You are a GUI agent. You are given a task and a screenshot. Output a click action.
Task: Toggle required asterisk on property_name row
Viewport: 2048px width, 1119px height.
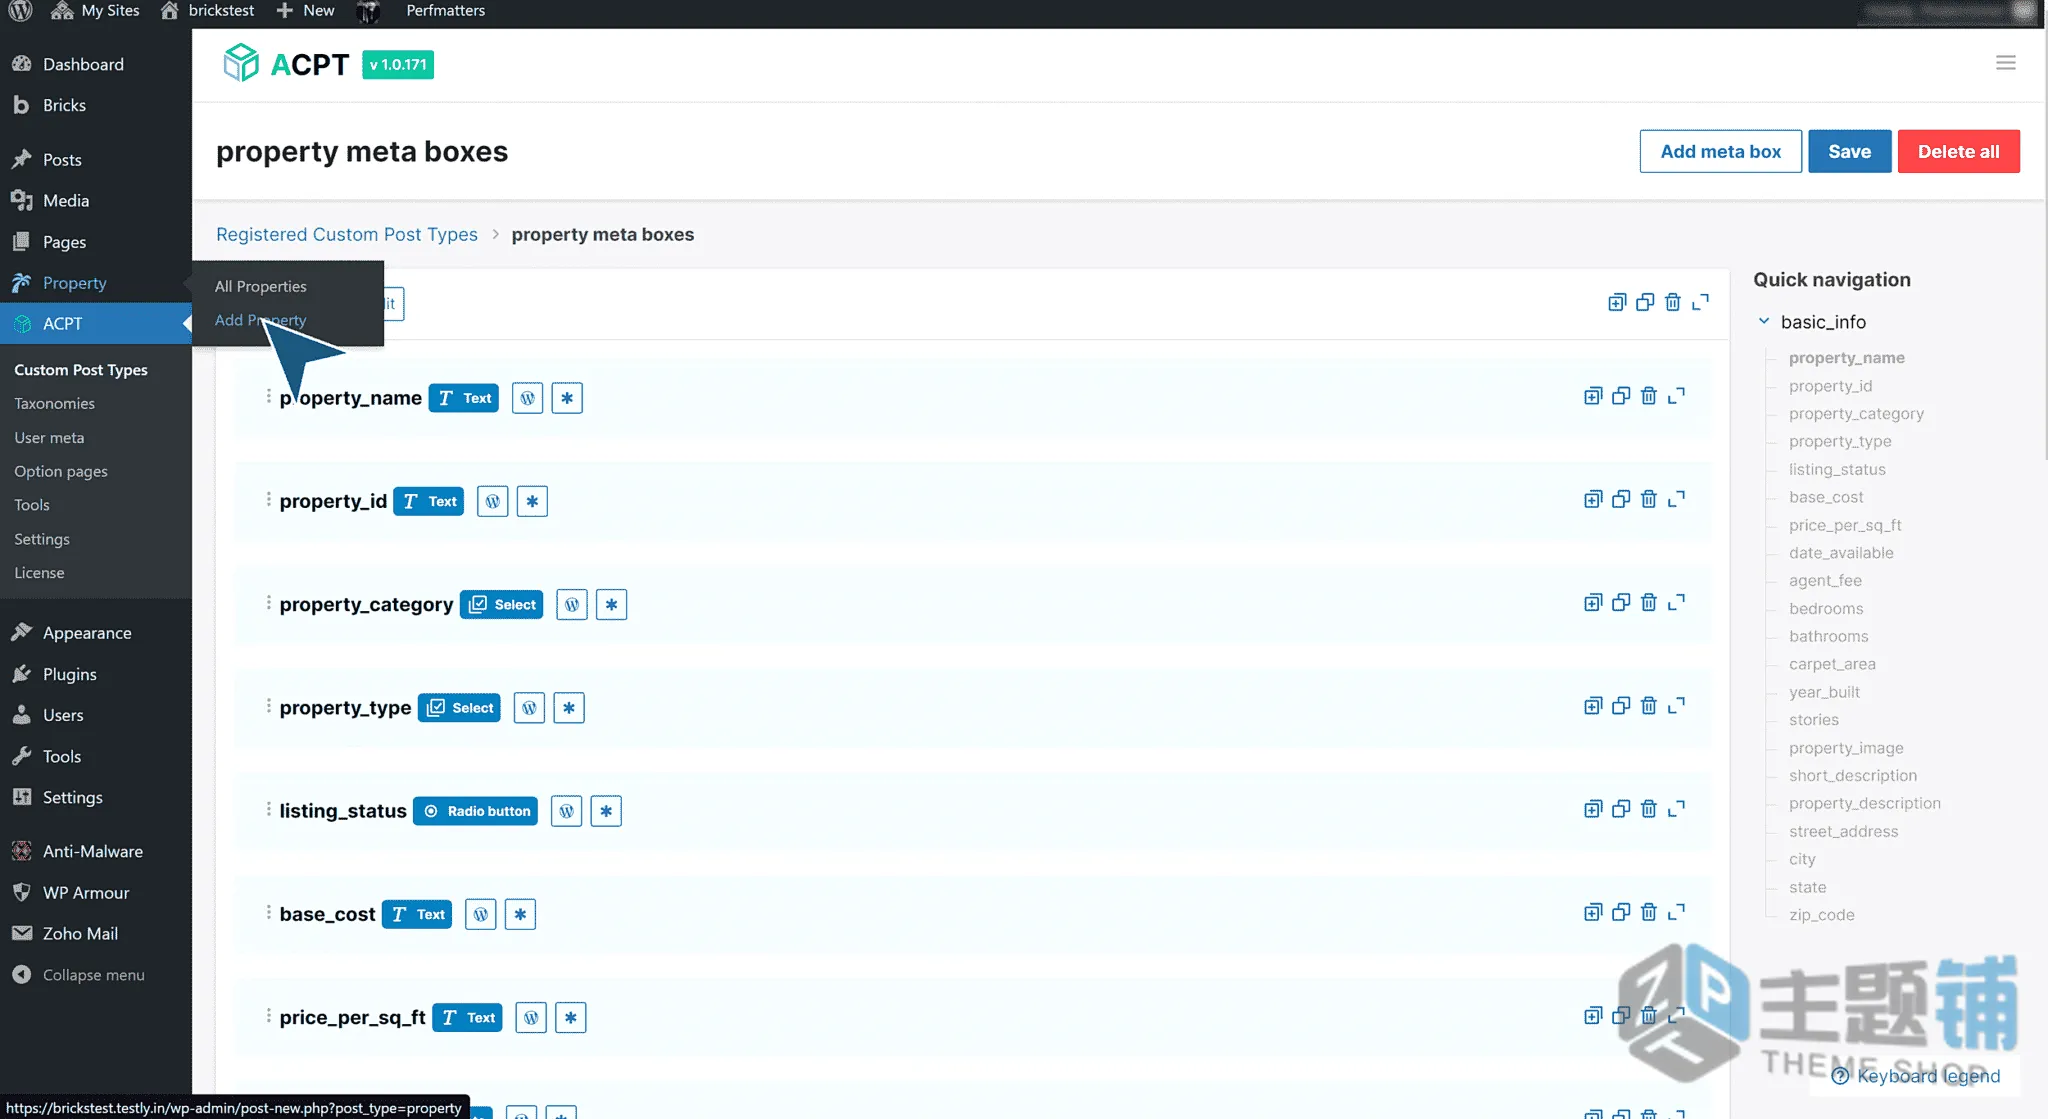click(567, 398)
